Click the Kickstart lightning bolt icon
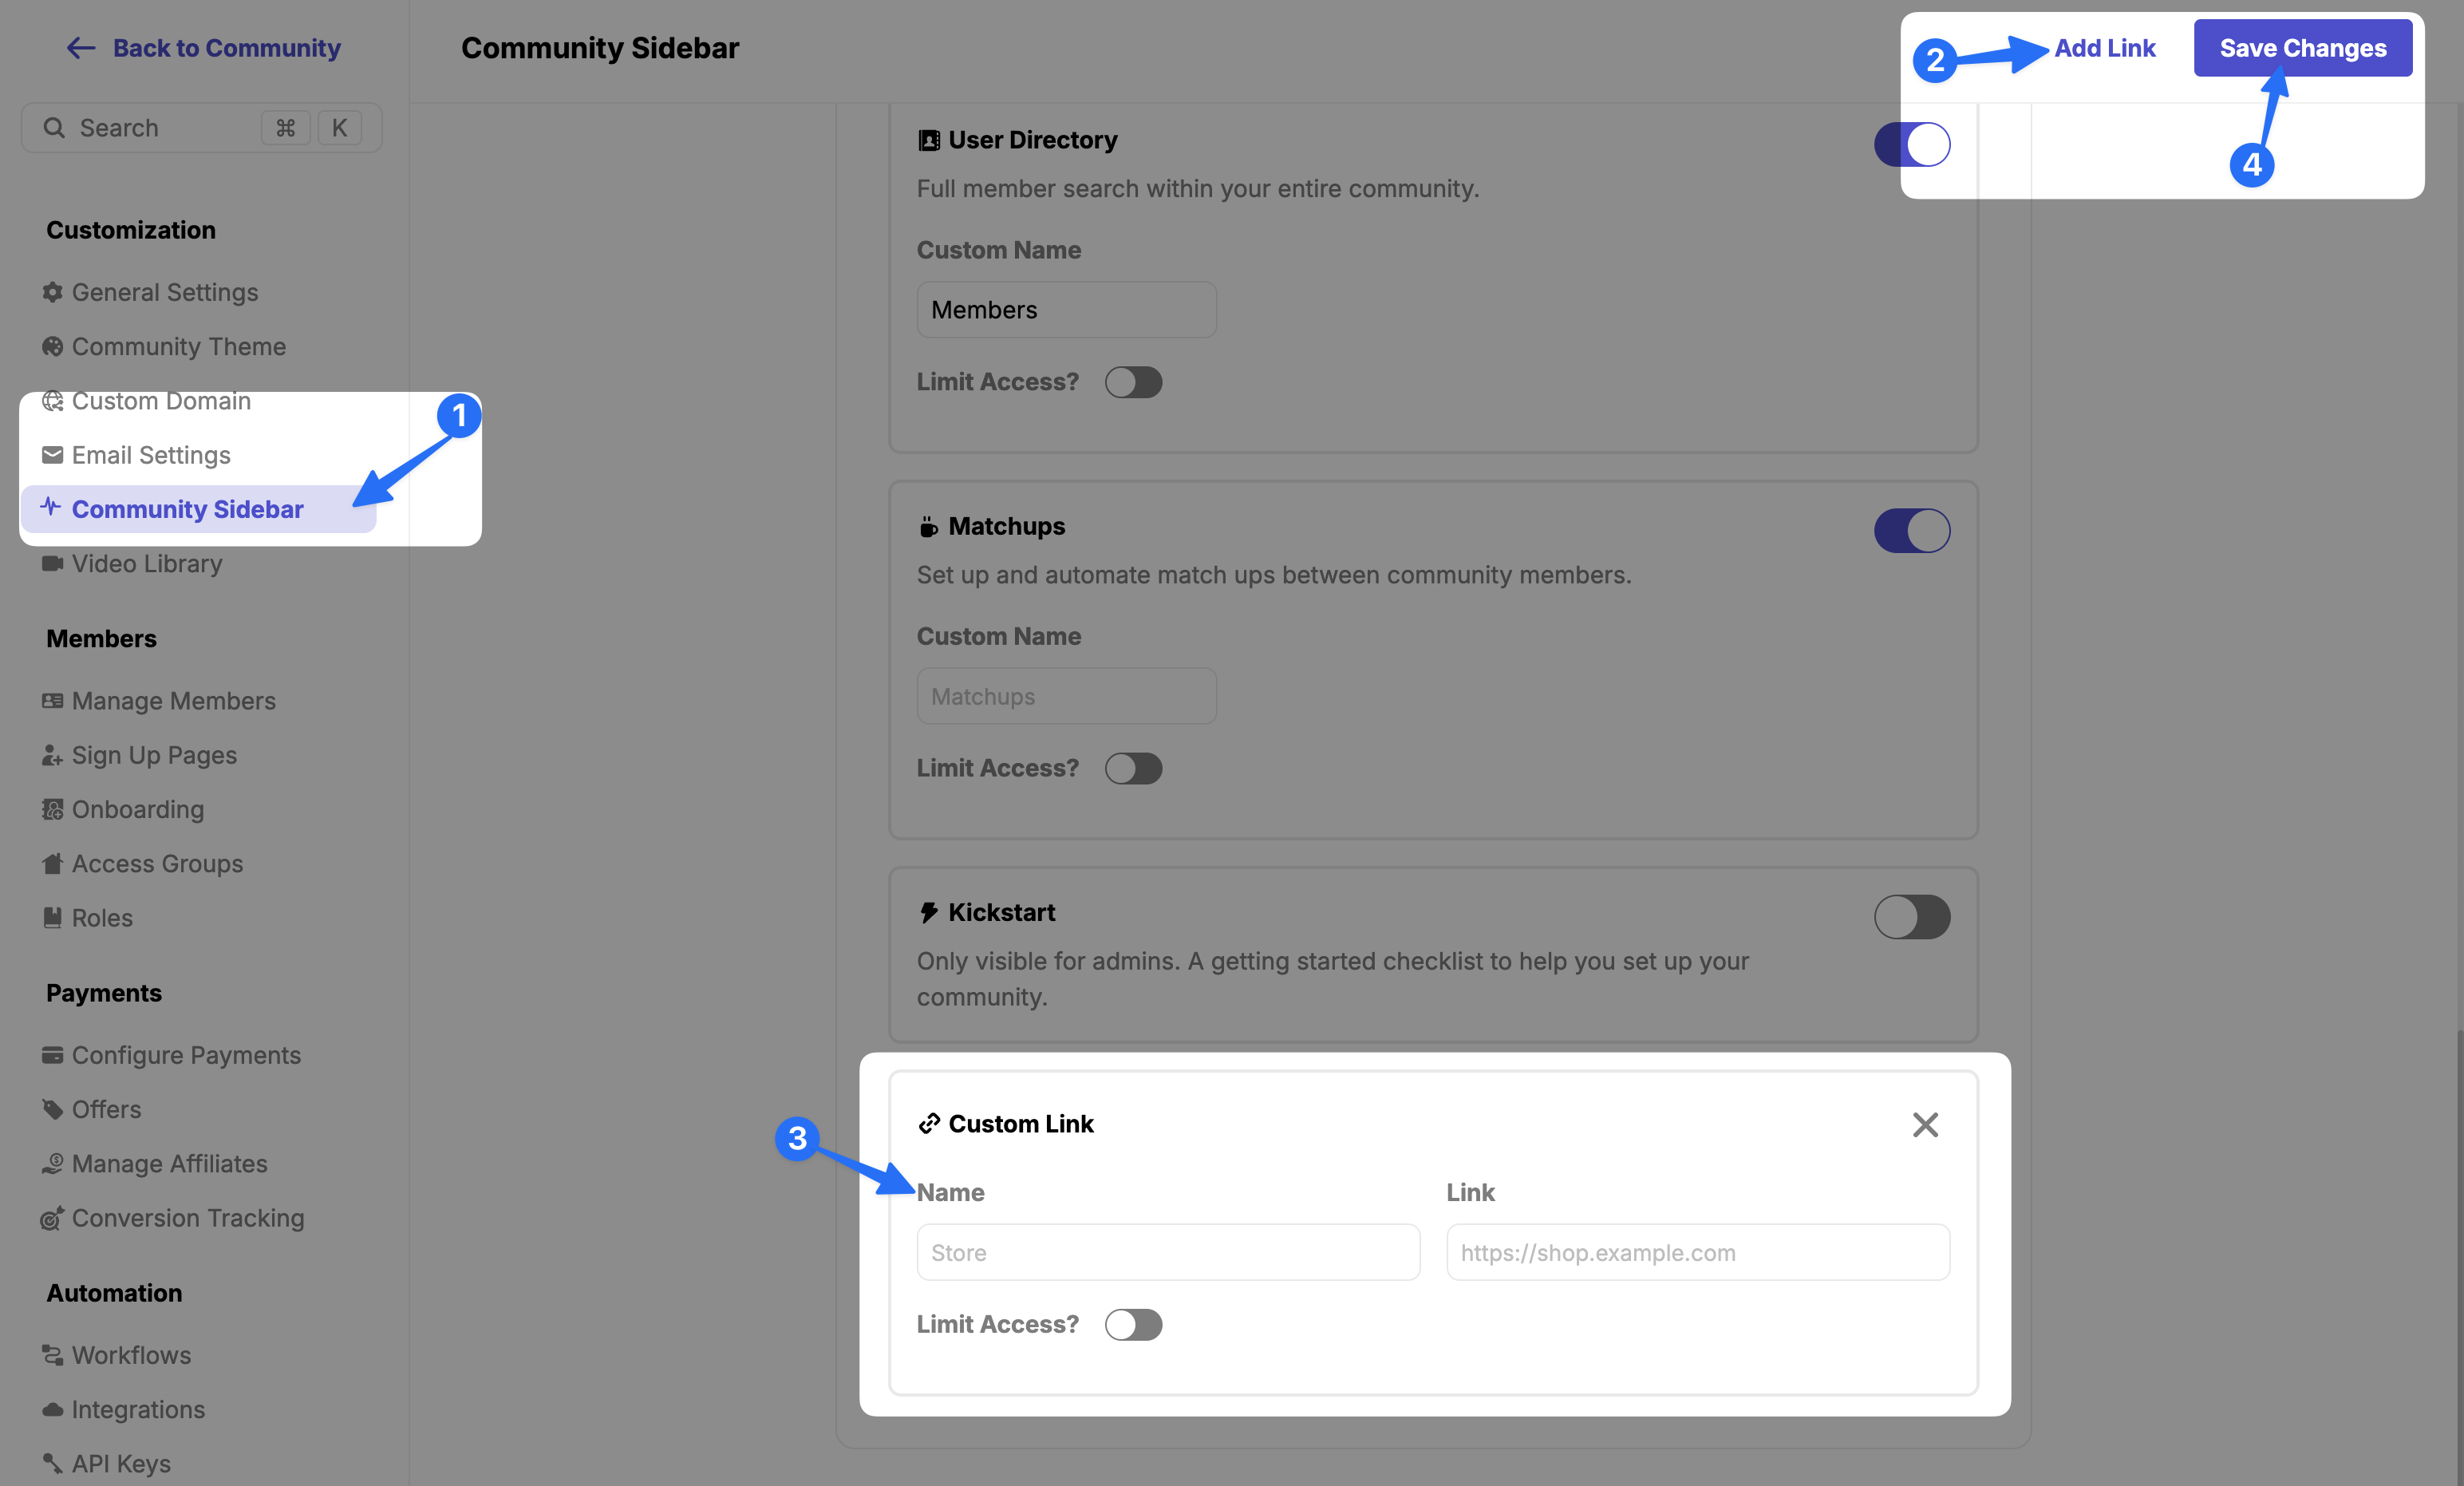Screen dimensions: 2464x1486 click(x=929, y=912)
